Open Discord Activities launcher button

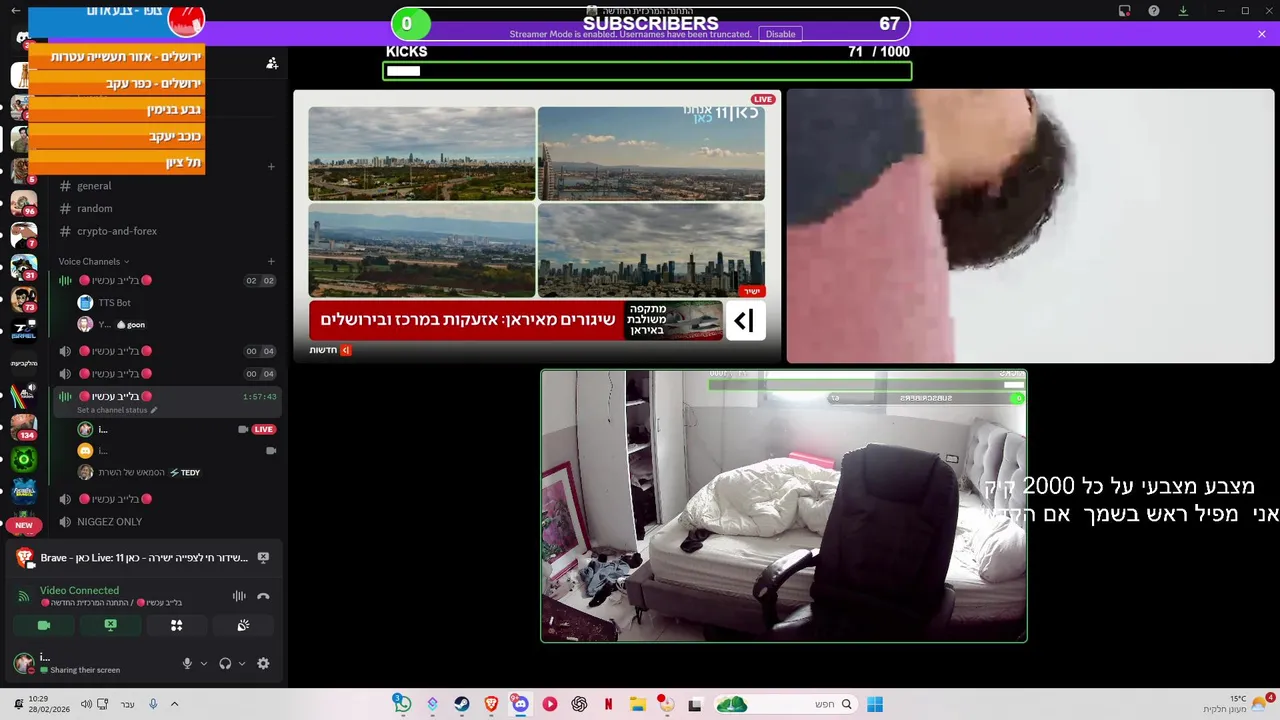pyautogui.click(x=176, y=625)
